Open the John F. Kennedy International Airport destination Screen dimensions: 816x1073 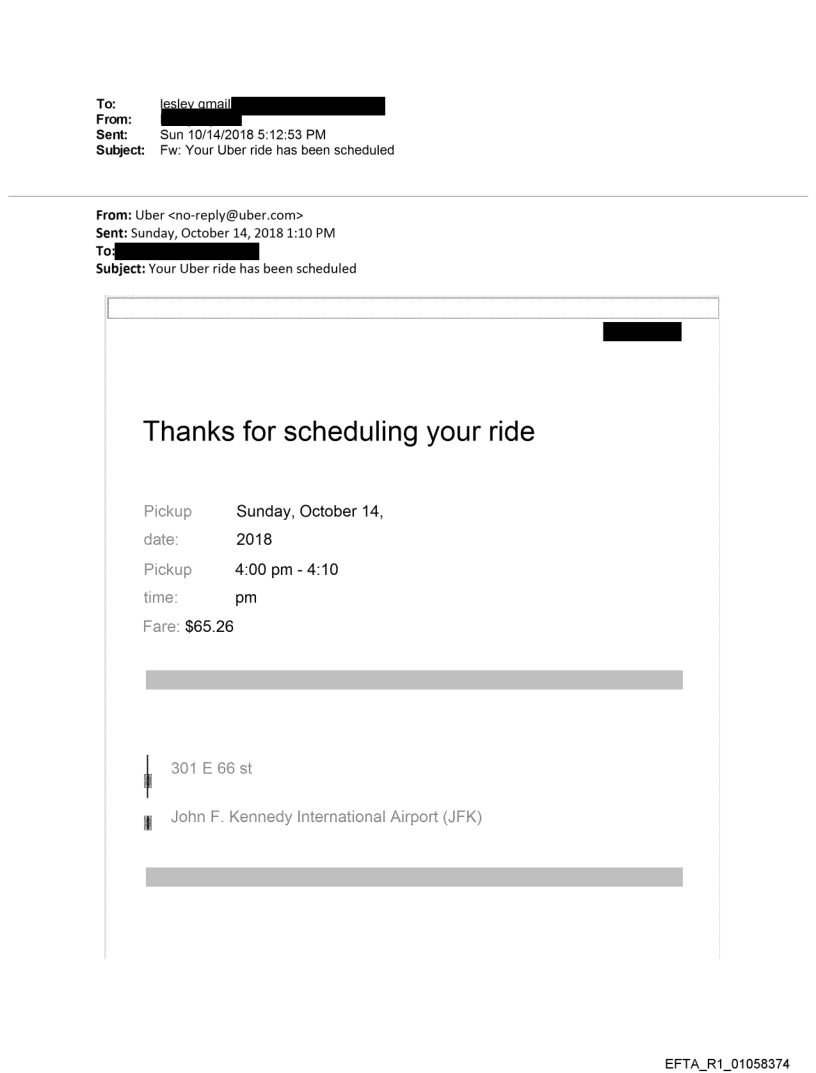coord(327,817)
